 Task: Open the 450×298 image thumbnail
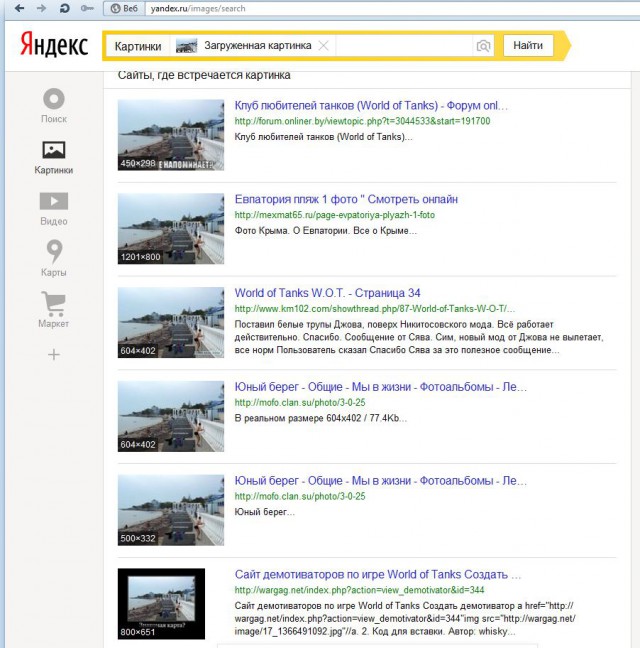171,135
